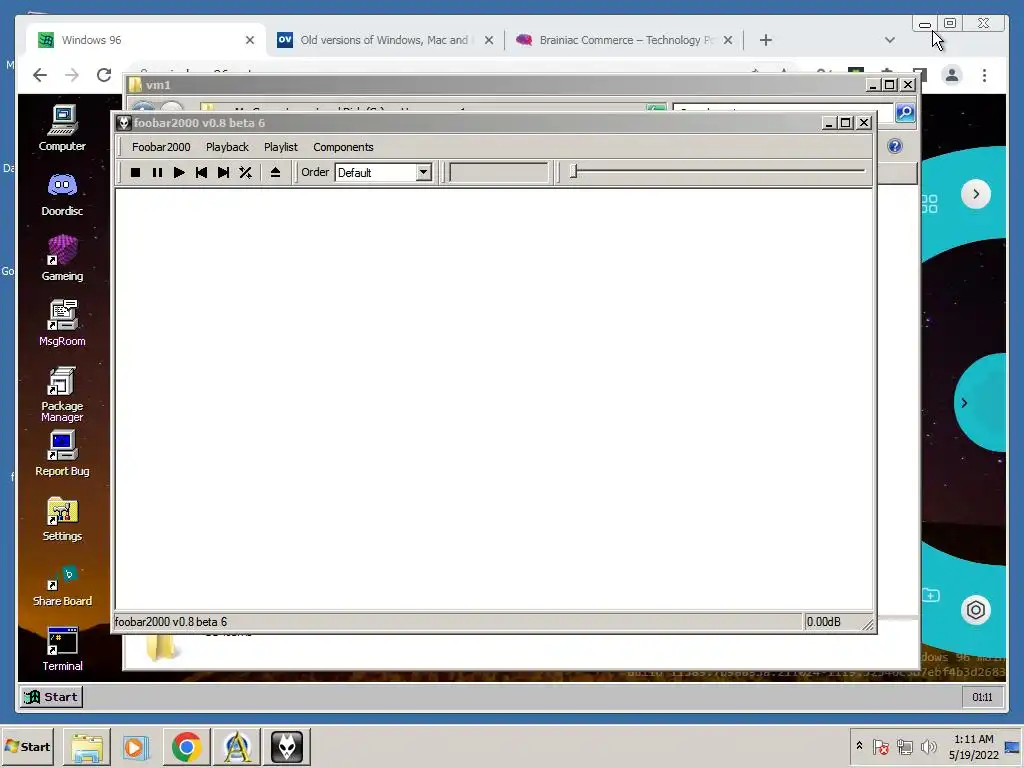This screenshot has height=768, width=1024.
Task: Switch to the Brainiac Commerce tab
Action: pyautogui.click(x=624, y=40)
